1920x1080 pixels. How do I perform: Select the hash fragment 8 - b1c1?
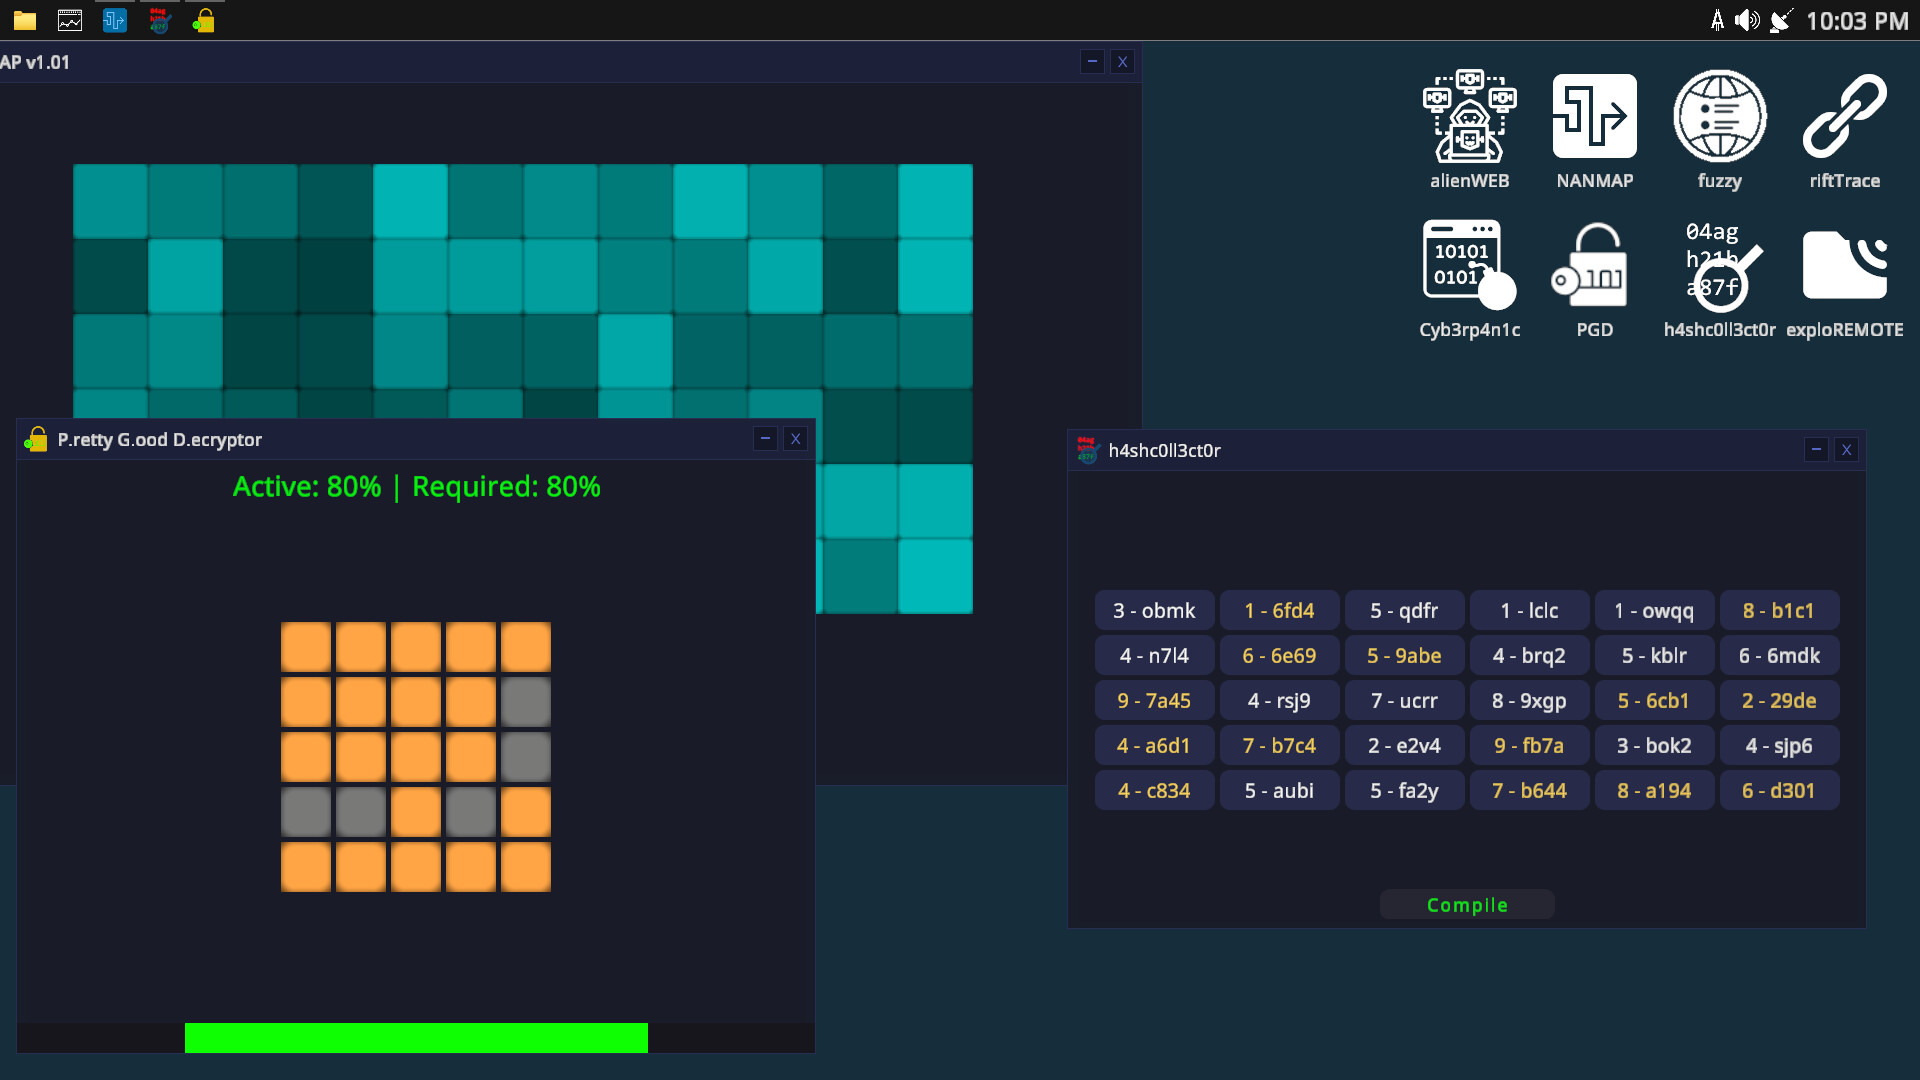(1779, 610)
